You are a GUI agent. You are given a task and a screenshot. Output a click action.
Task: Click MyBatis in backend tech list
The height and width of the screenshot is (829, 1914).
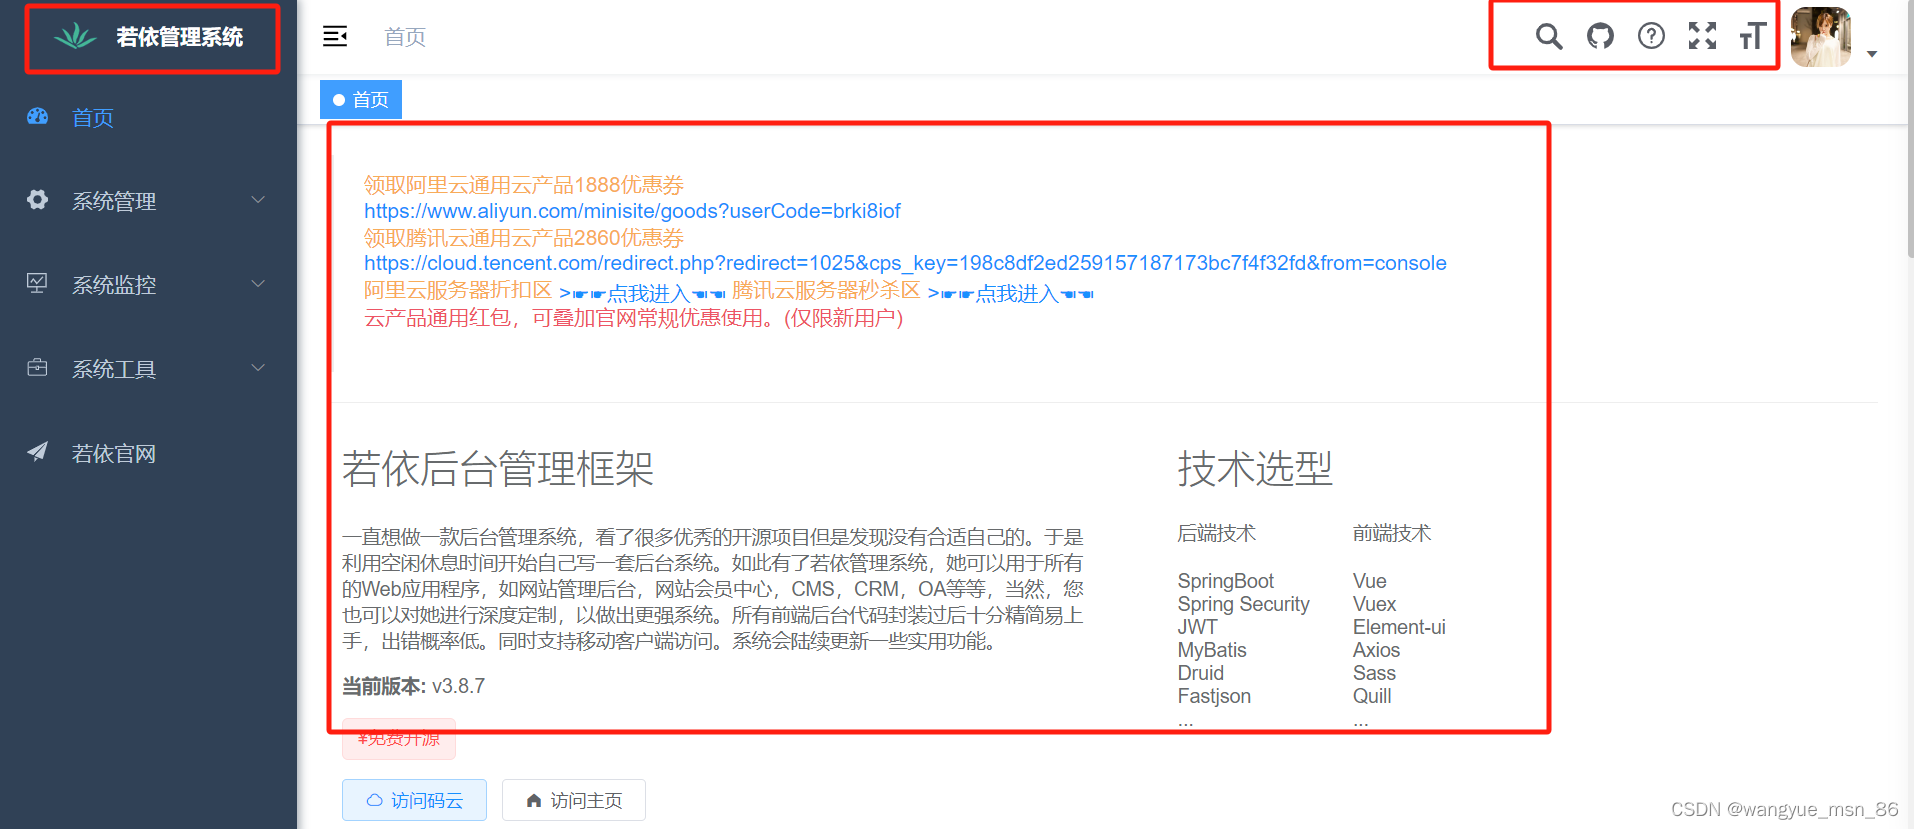pos(1212,650)
